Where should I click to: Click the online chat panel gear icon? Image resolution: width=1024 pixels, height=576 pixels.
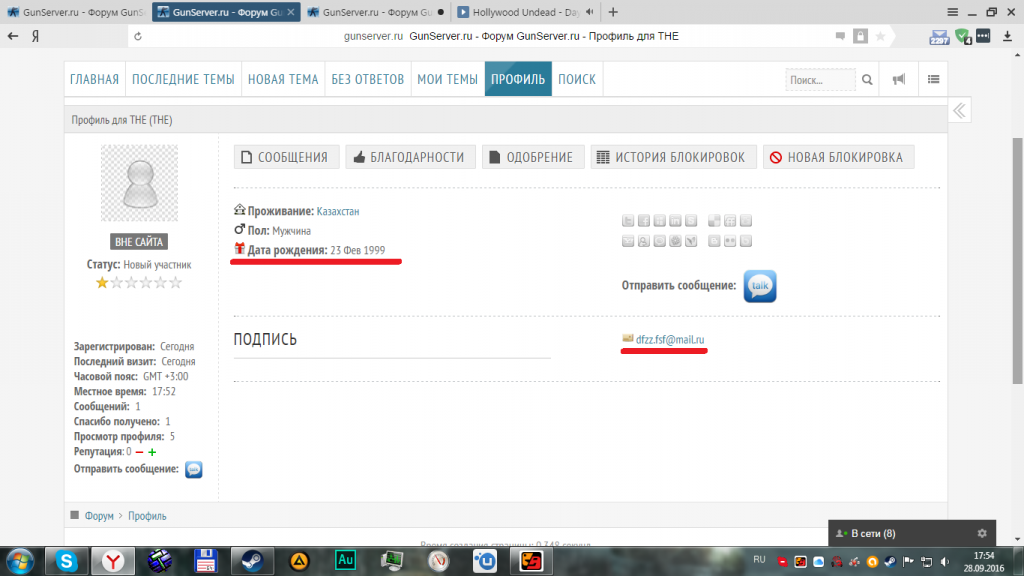981,534
